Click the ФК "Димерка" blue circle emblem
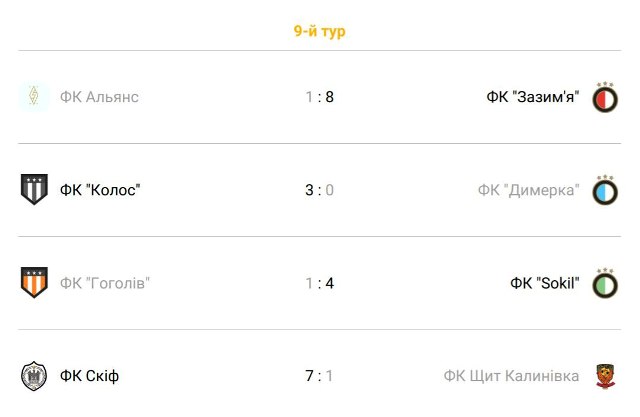Image resolution: width=640 pixels, height=417 pixels. (x=605, y=190)
